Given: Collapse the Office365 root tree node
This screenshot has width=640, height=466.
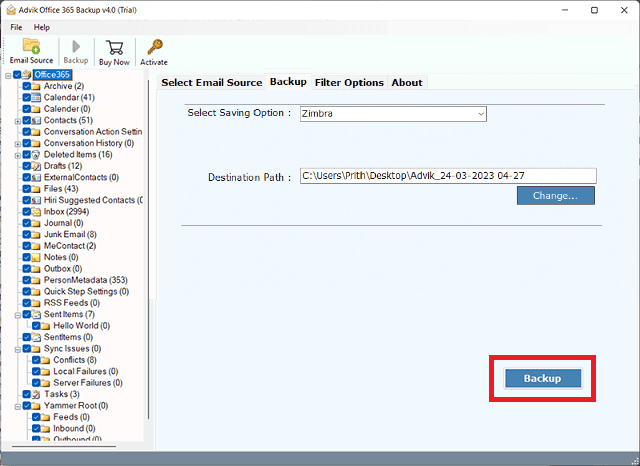Looking at the screenshot, I should (8, 75).
